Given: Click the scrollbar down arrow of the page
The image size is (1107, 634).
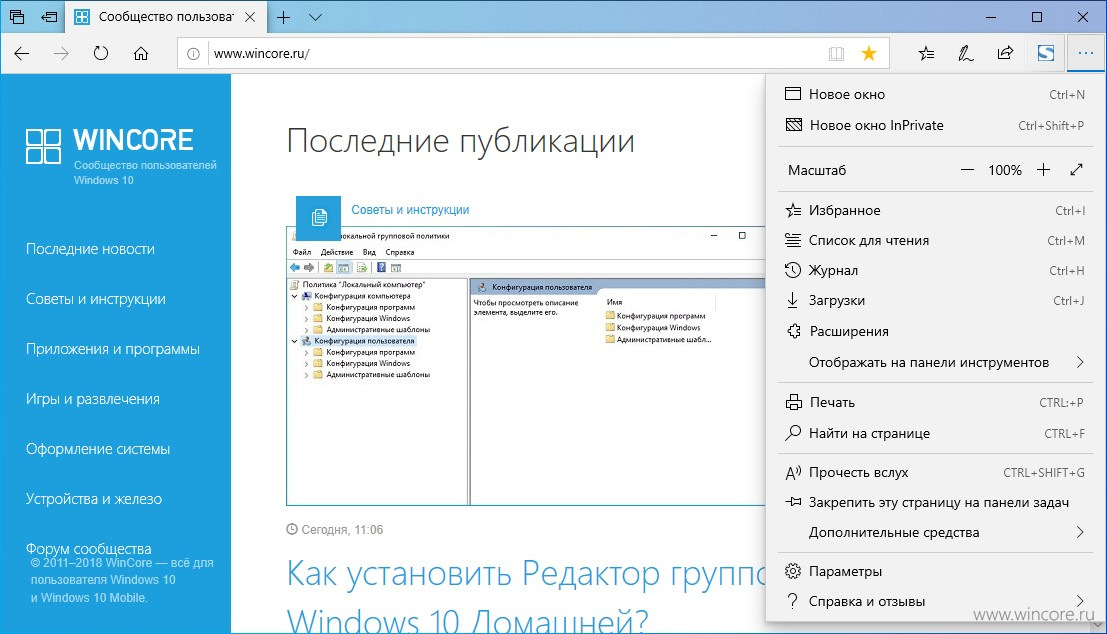Looking at the screenshot, I should [x=1099, y=626].
